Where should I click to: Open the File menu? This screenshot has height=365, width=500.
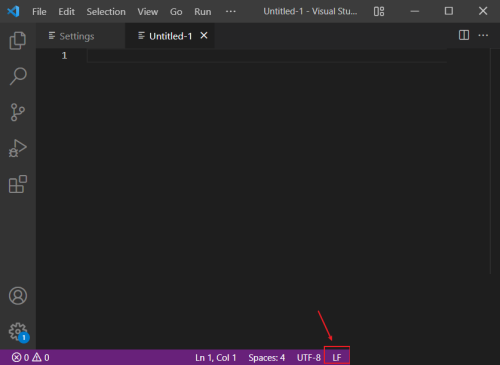click(x=39, y=12)
